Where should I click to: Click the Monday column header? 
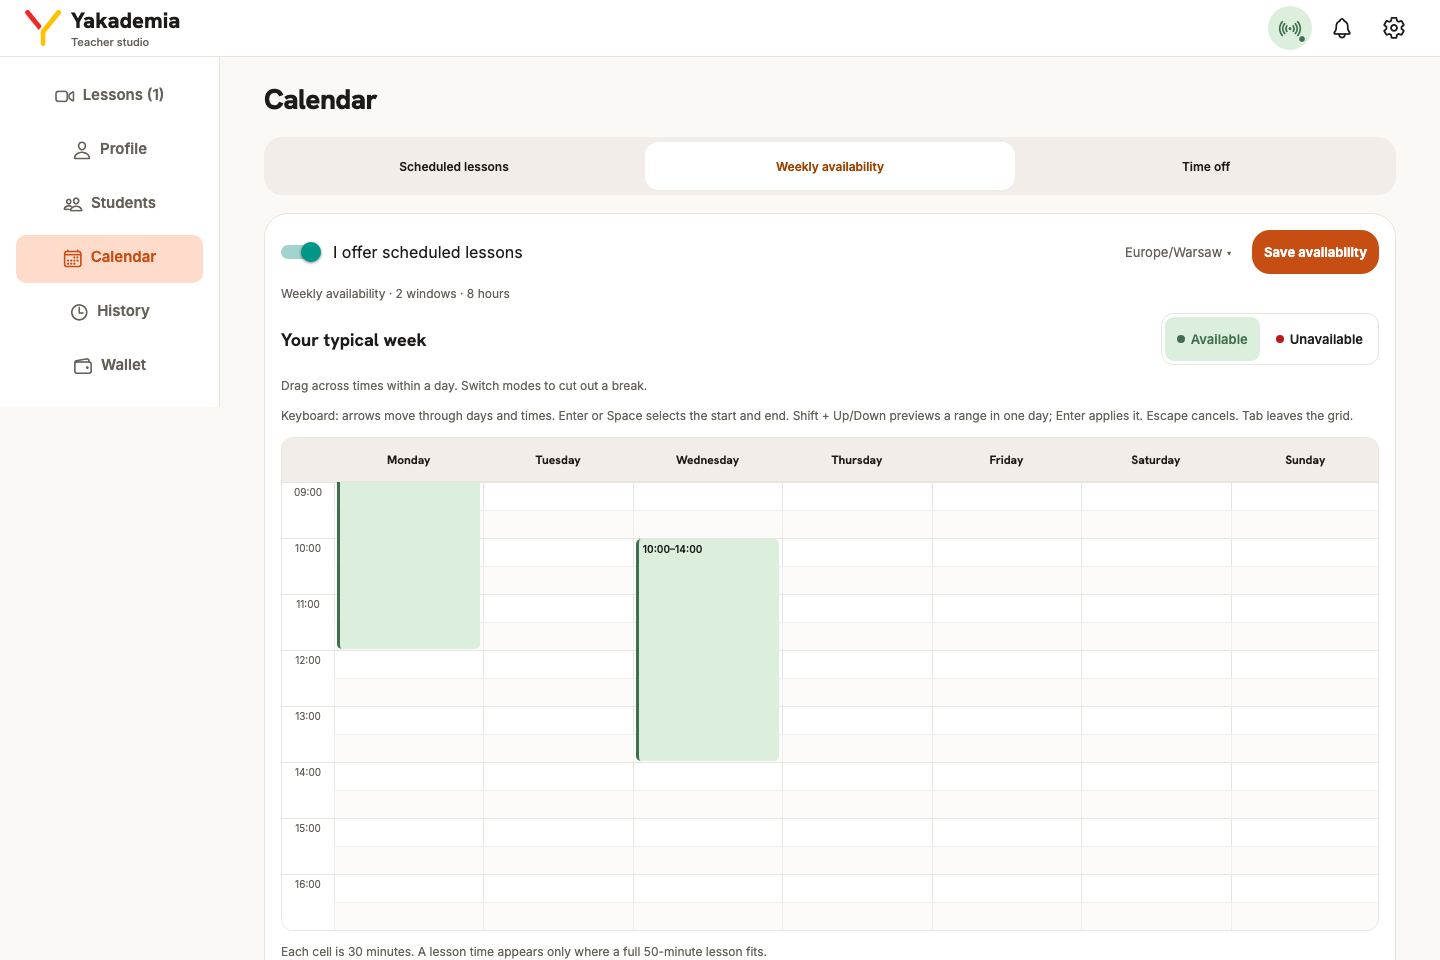[409, 460]
